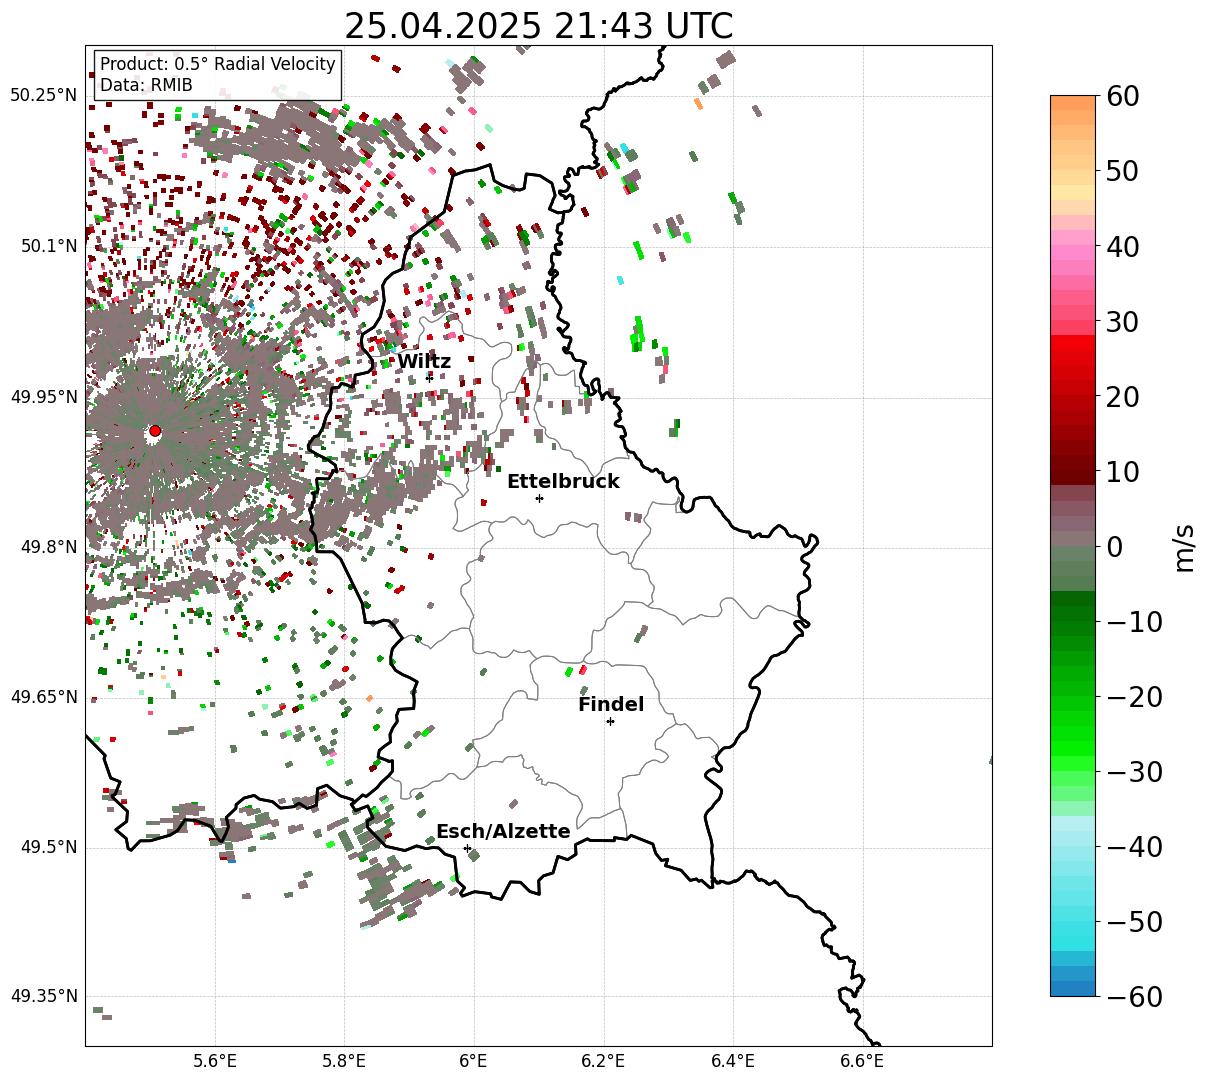Click the Ettelbruck location cross marker
The height and width of the screenshot is (1081, 1207).
pyautogui.click(x=539, y=498)
